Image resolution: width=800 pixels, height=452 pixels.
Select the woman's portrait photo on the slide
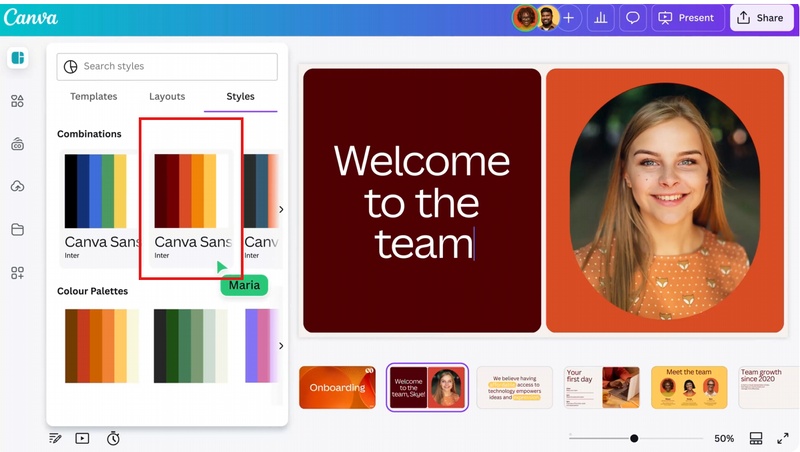665,202
